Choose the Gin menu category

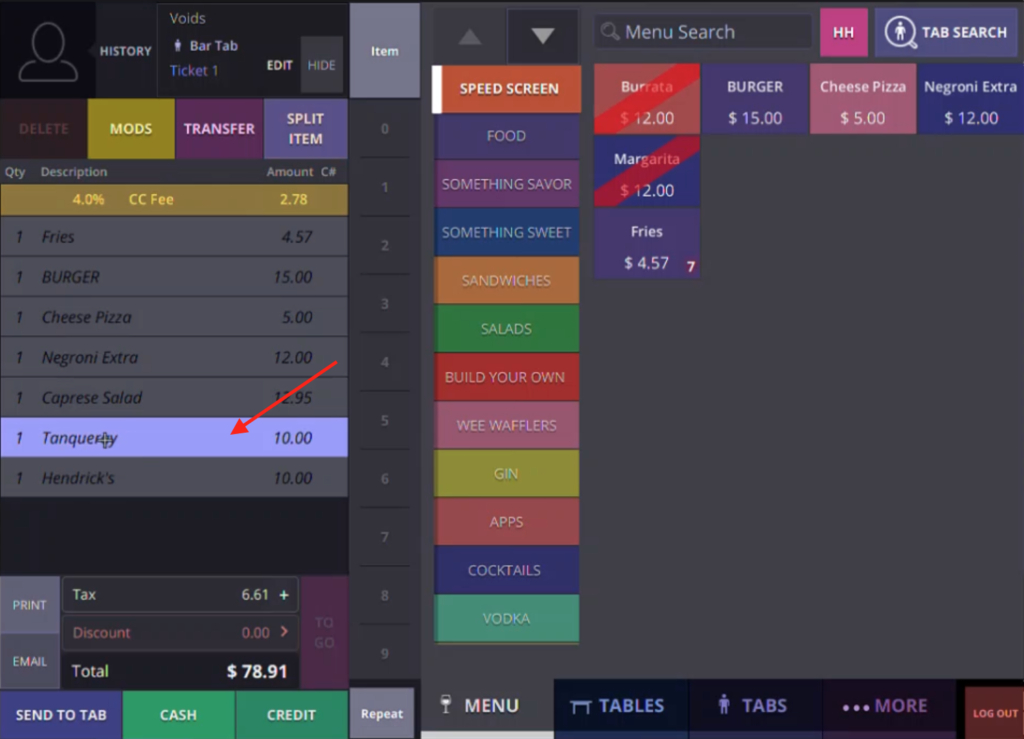coord(505,474)
